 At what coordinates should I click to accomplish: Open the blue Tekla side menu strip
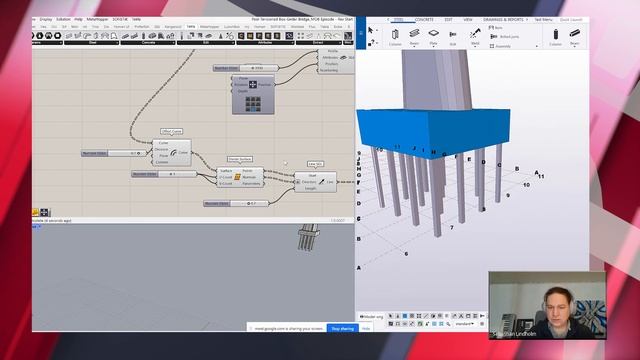pos(360,33)
